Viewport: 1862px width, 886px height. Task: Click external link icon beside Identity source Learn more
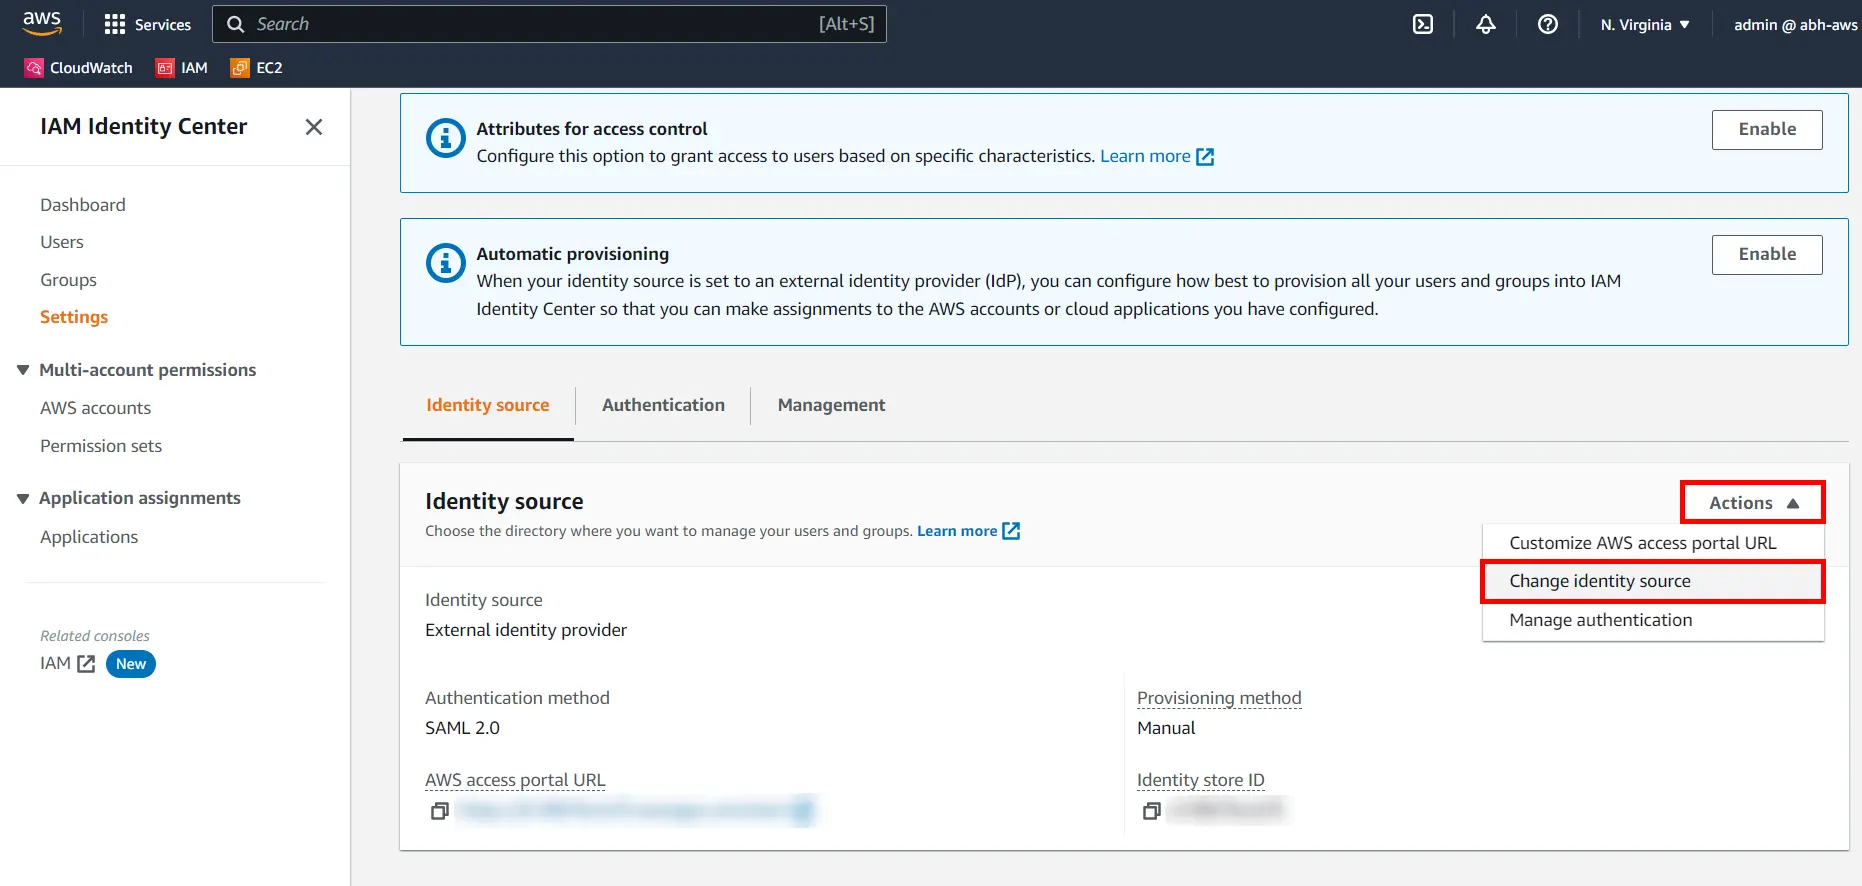[x=1011, y=531]
